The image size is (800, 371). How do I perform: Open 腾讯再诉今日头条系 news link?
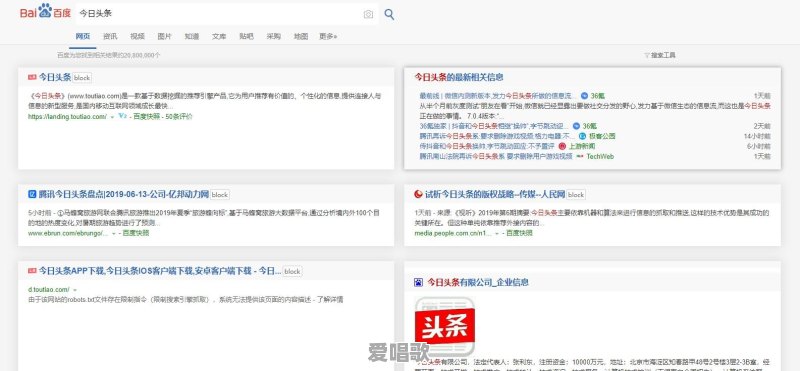click(497, 136)
